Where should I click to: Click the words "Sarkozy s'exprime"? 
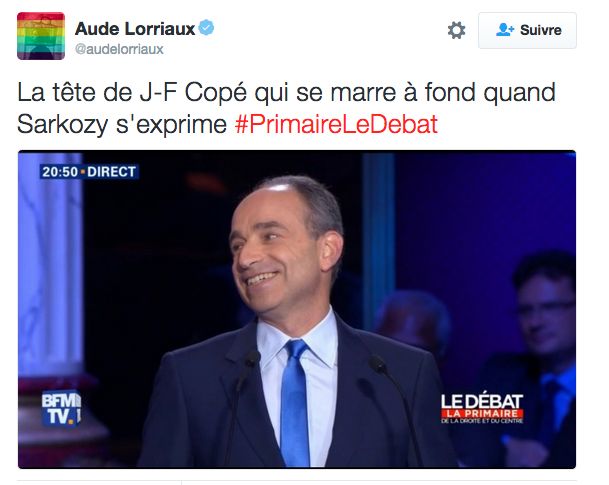[x=122, y=124]
